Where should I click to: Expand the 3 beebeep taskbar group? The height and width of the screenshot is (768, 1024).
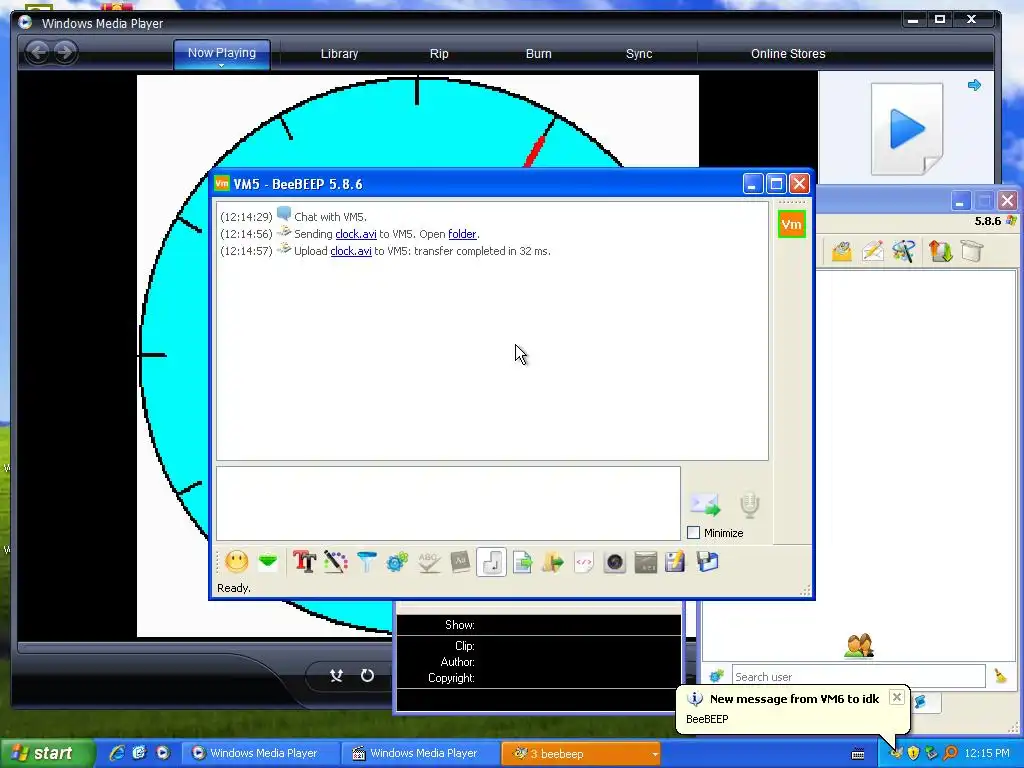coord(581,753)
